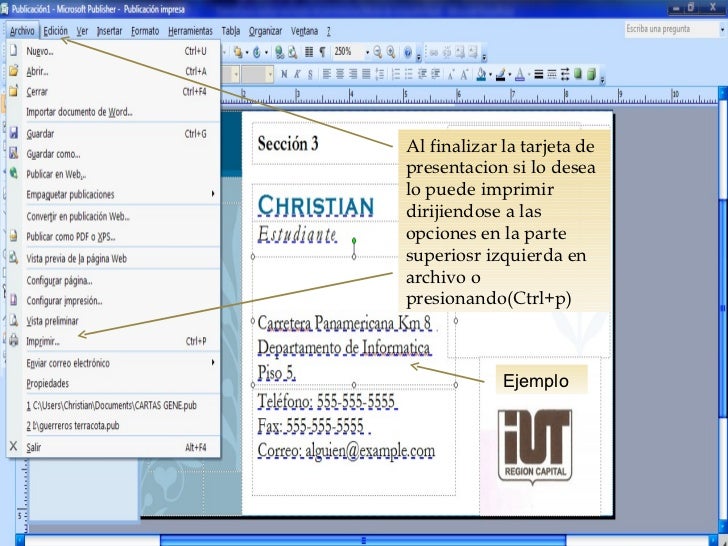Open the font size dropdown
728x546 pixels.
pyautogui.click(x=270, y=74)
